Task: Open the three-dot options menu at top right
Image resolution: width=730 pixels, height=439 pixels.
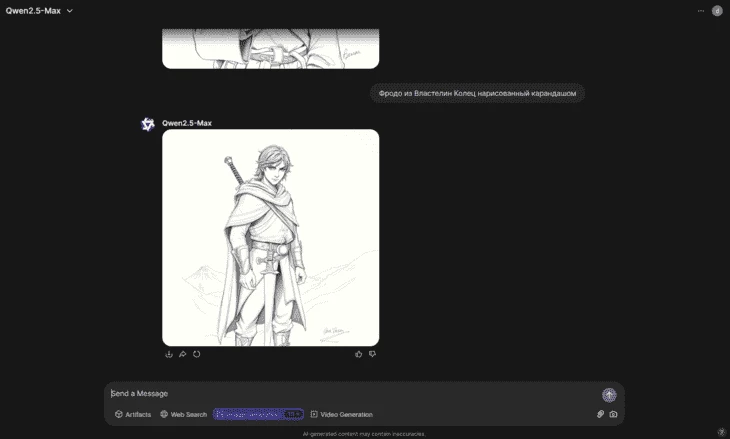Action: (701, 11)
